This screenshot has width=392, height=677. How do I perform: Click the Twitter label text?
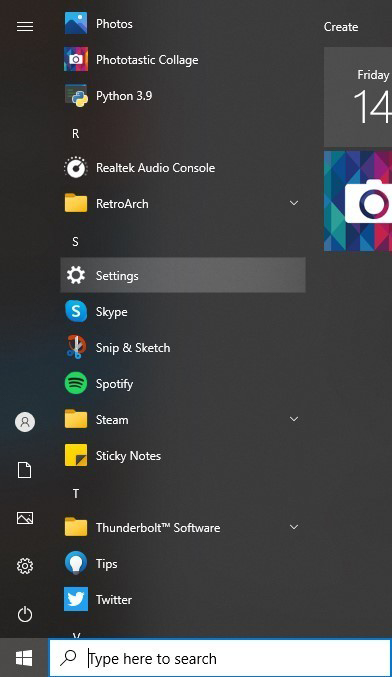click(114, 600)
